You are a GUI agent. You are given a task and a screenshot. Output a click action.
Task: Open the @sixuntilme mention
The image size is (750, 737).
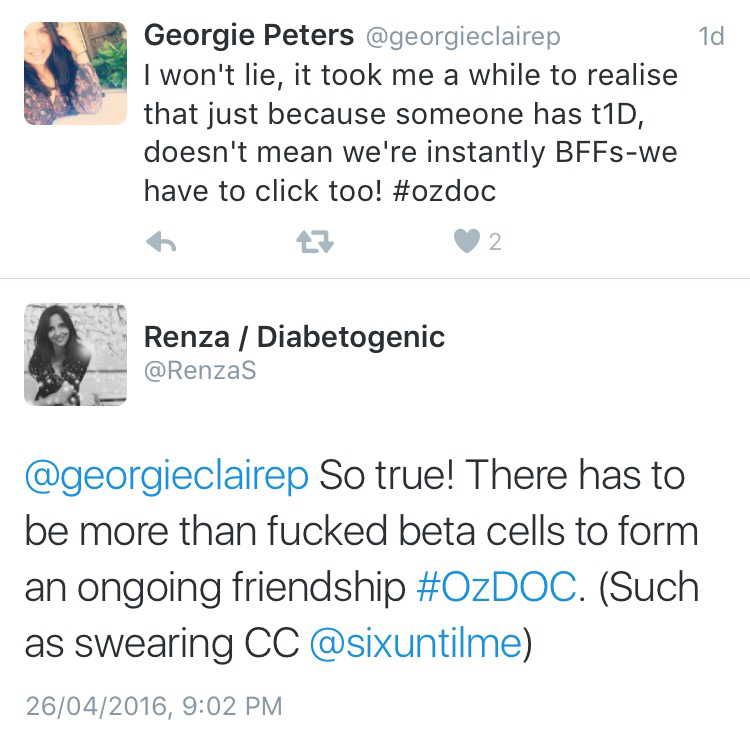point(415,644)
